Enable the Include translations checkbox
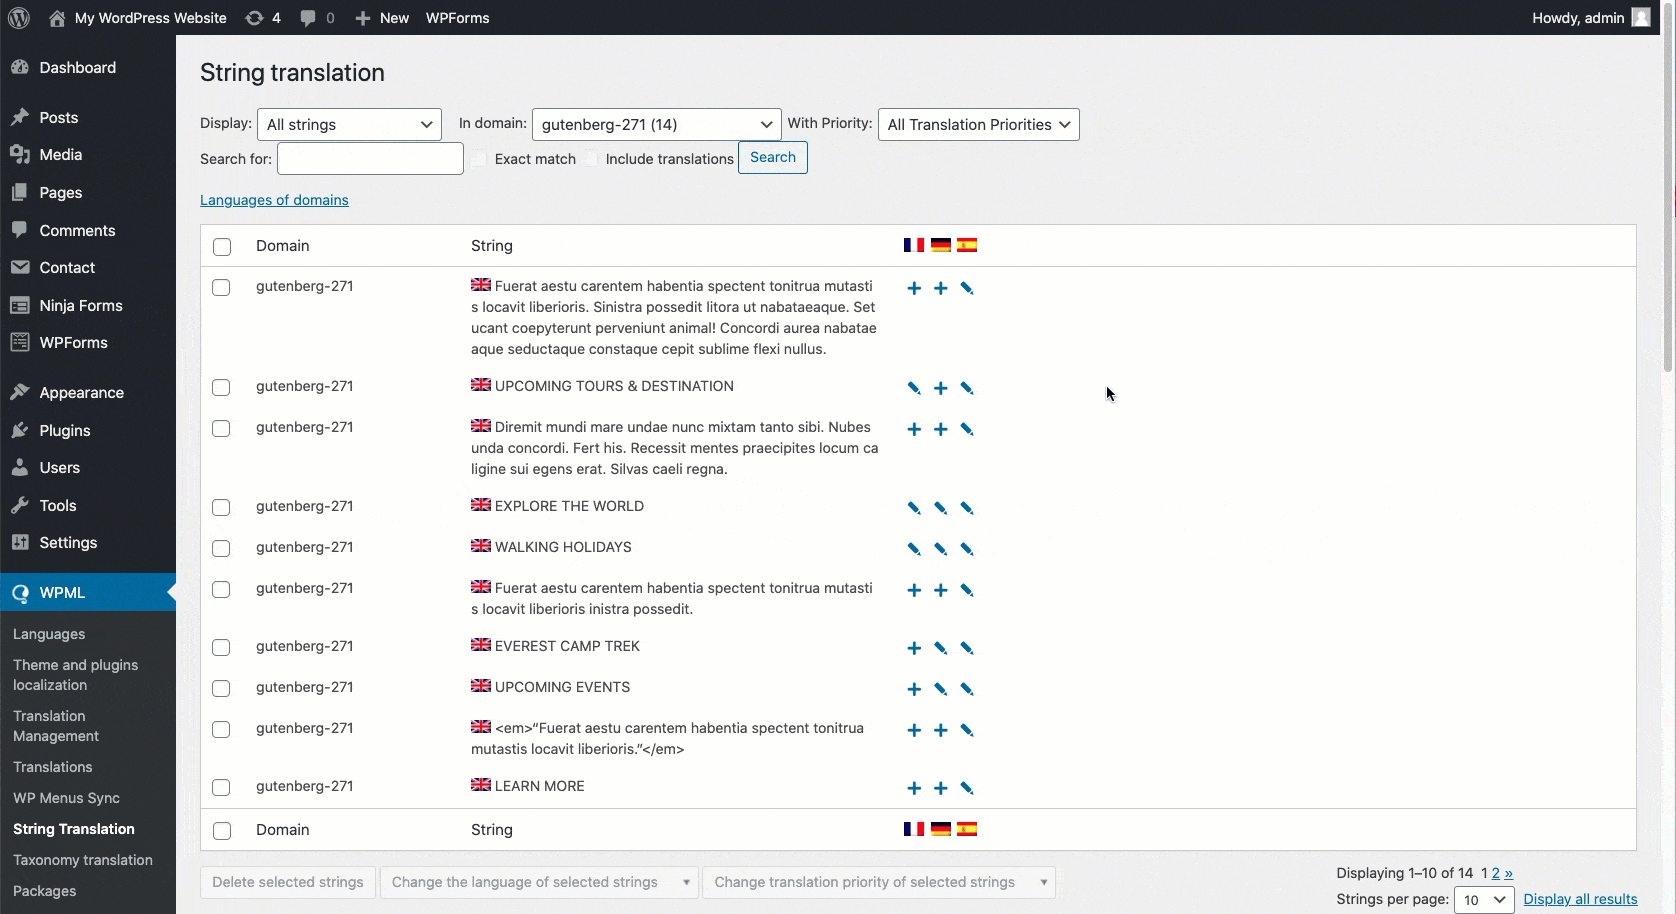 point(591,159)
